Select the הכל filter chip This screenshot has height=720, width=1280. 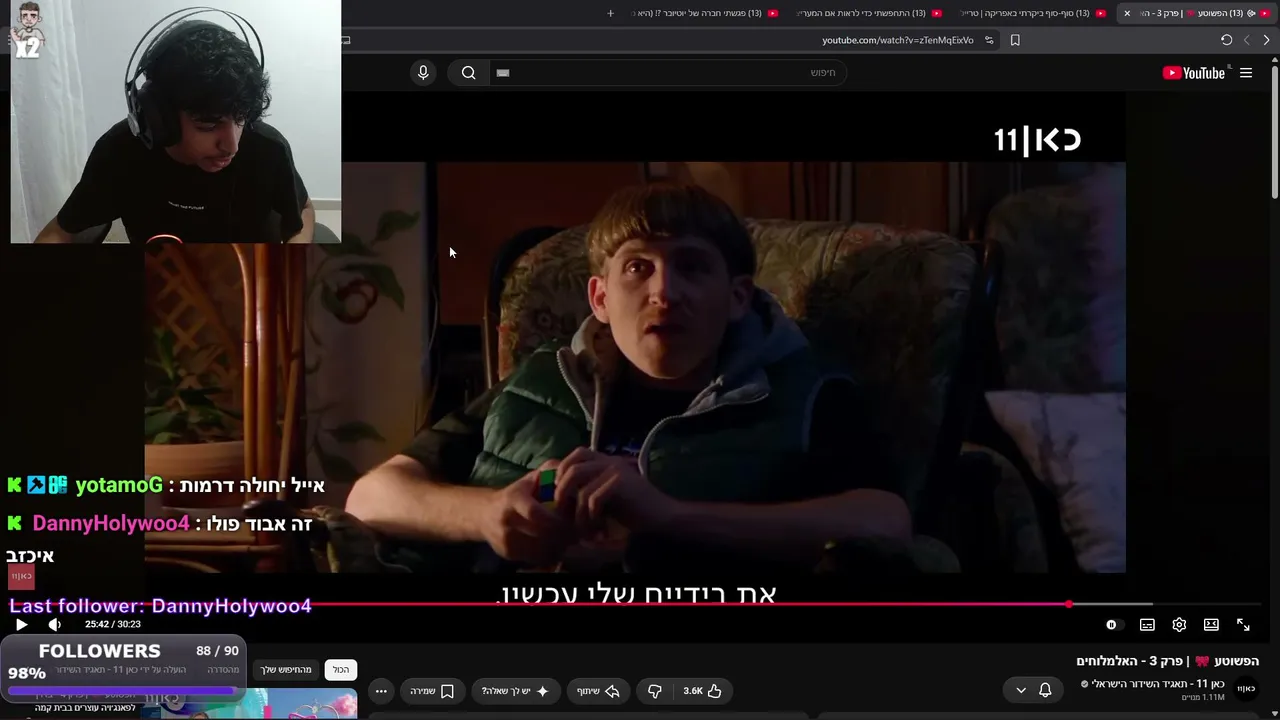(x=341, y=670)
